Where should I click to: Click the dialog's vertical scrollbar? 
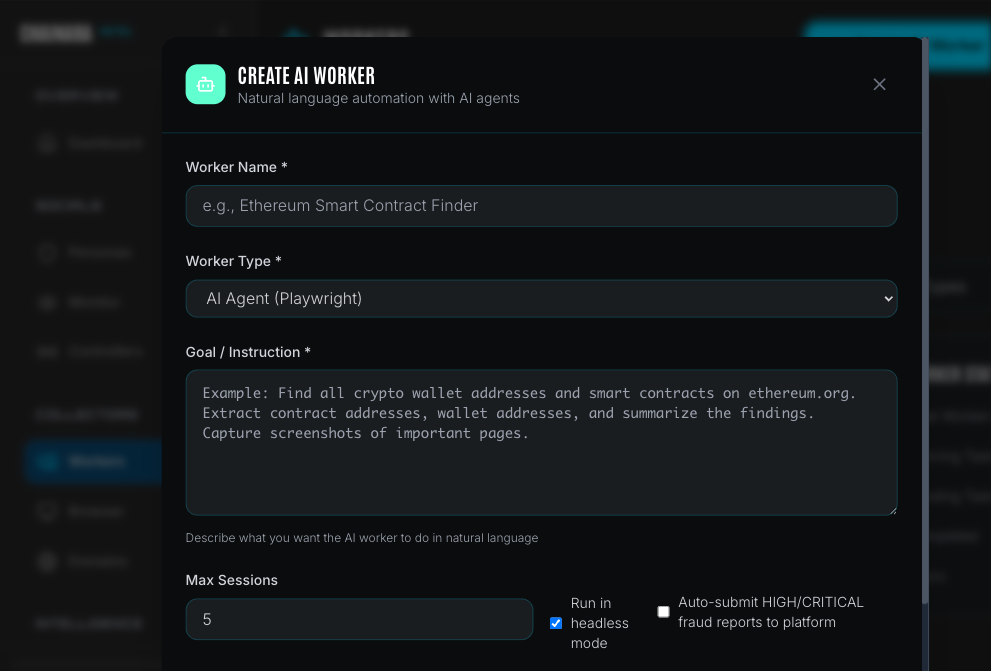click(x=925, y=319)
